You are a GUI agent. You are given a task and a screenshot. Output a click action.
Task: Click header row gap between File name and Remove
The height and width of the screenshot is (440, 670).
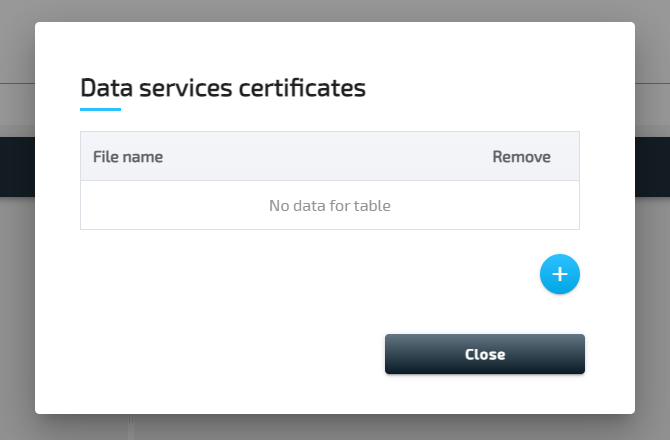(x=330, y=157)
